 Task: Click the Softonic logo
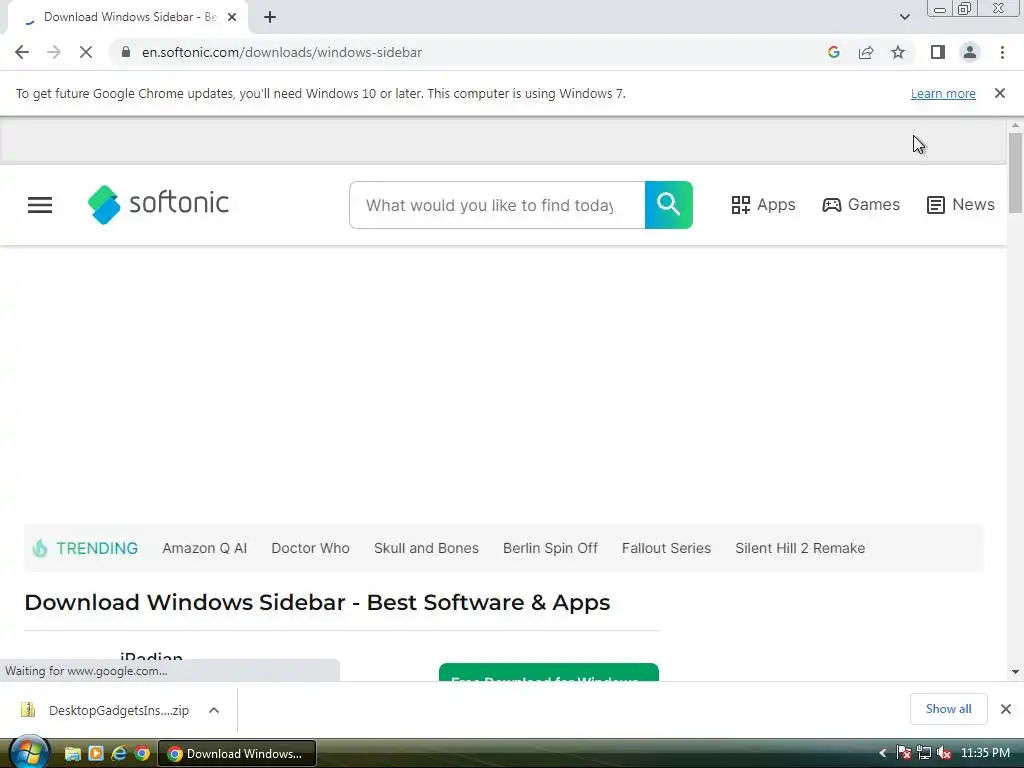[x=158, y=204]
